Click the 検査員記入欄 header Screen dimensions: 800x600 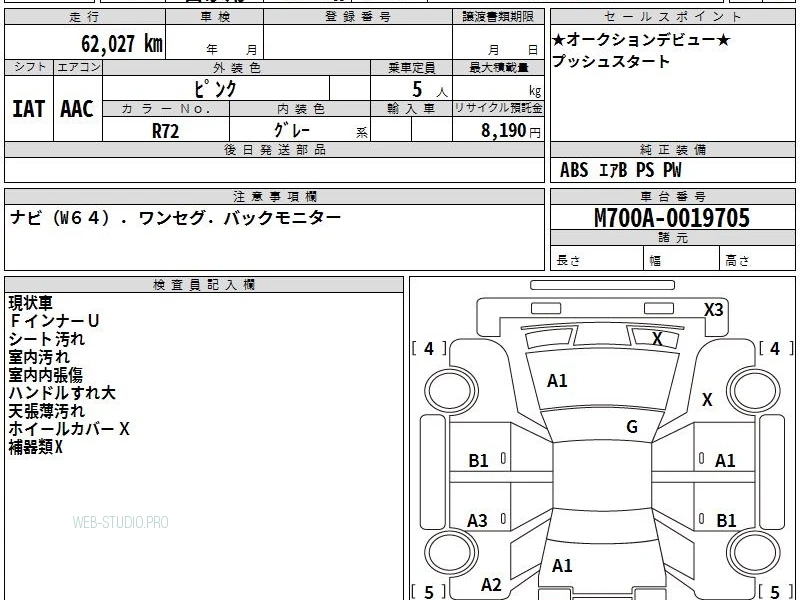pyautogui.click(x=204, y=285)
